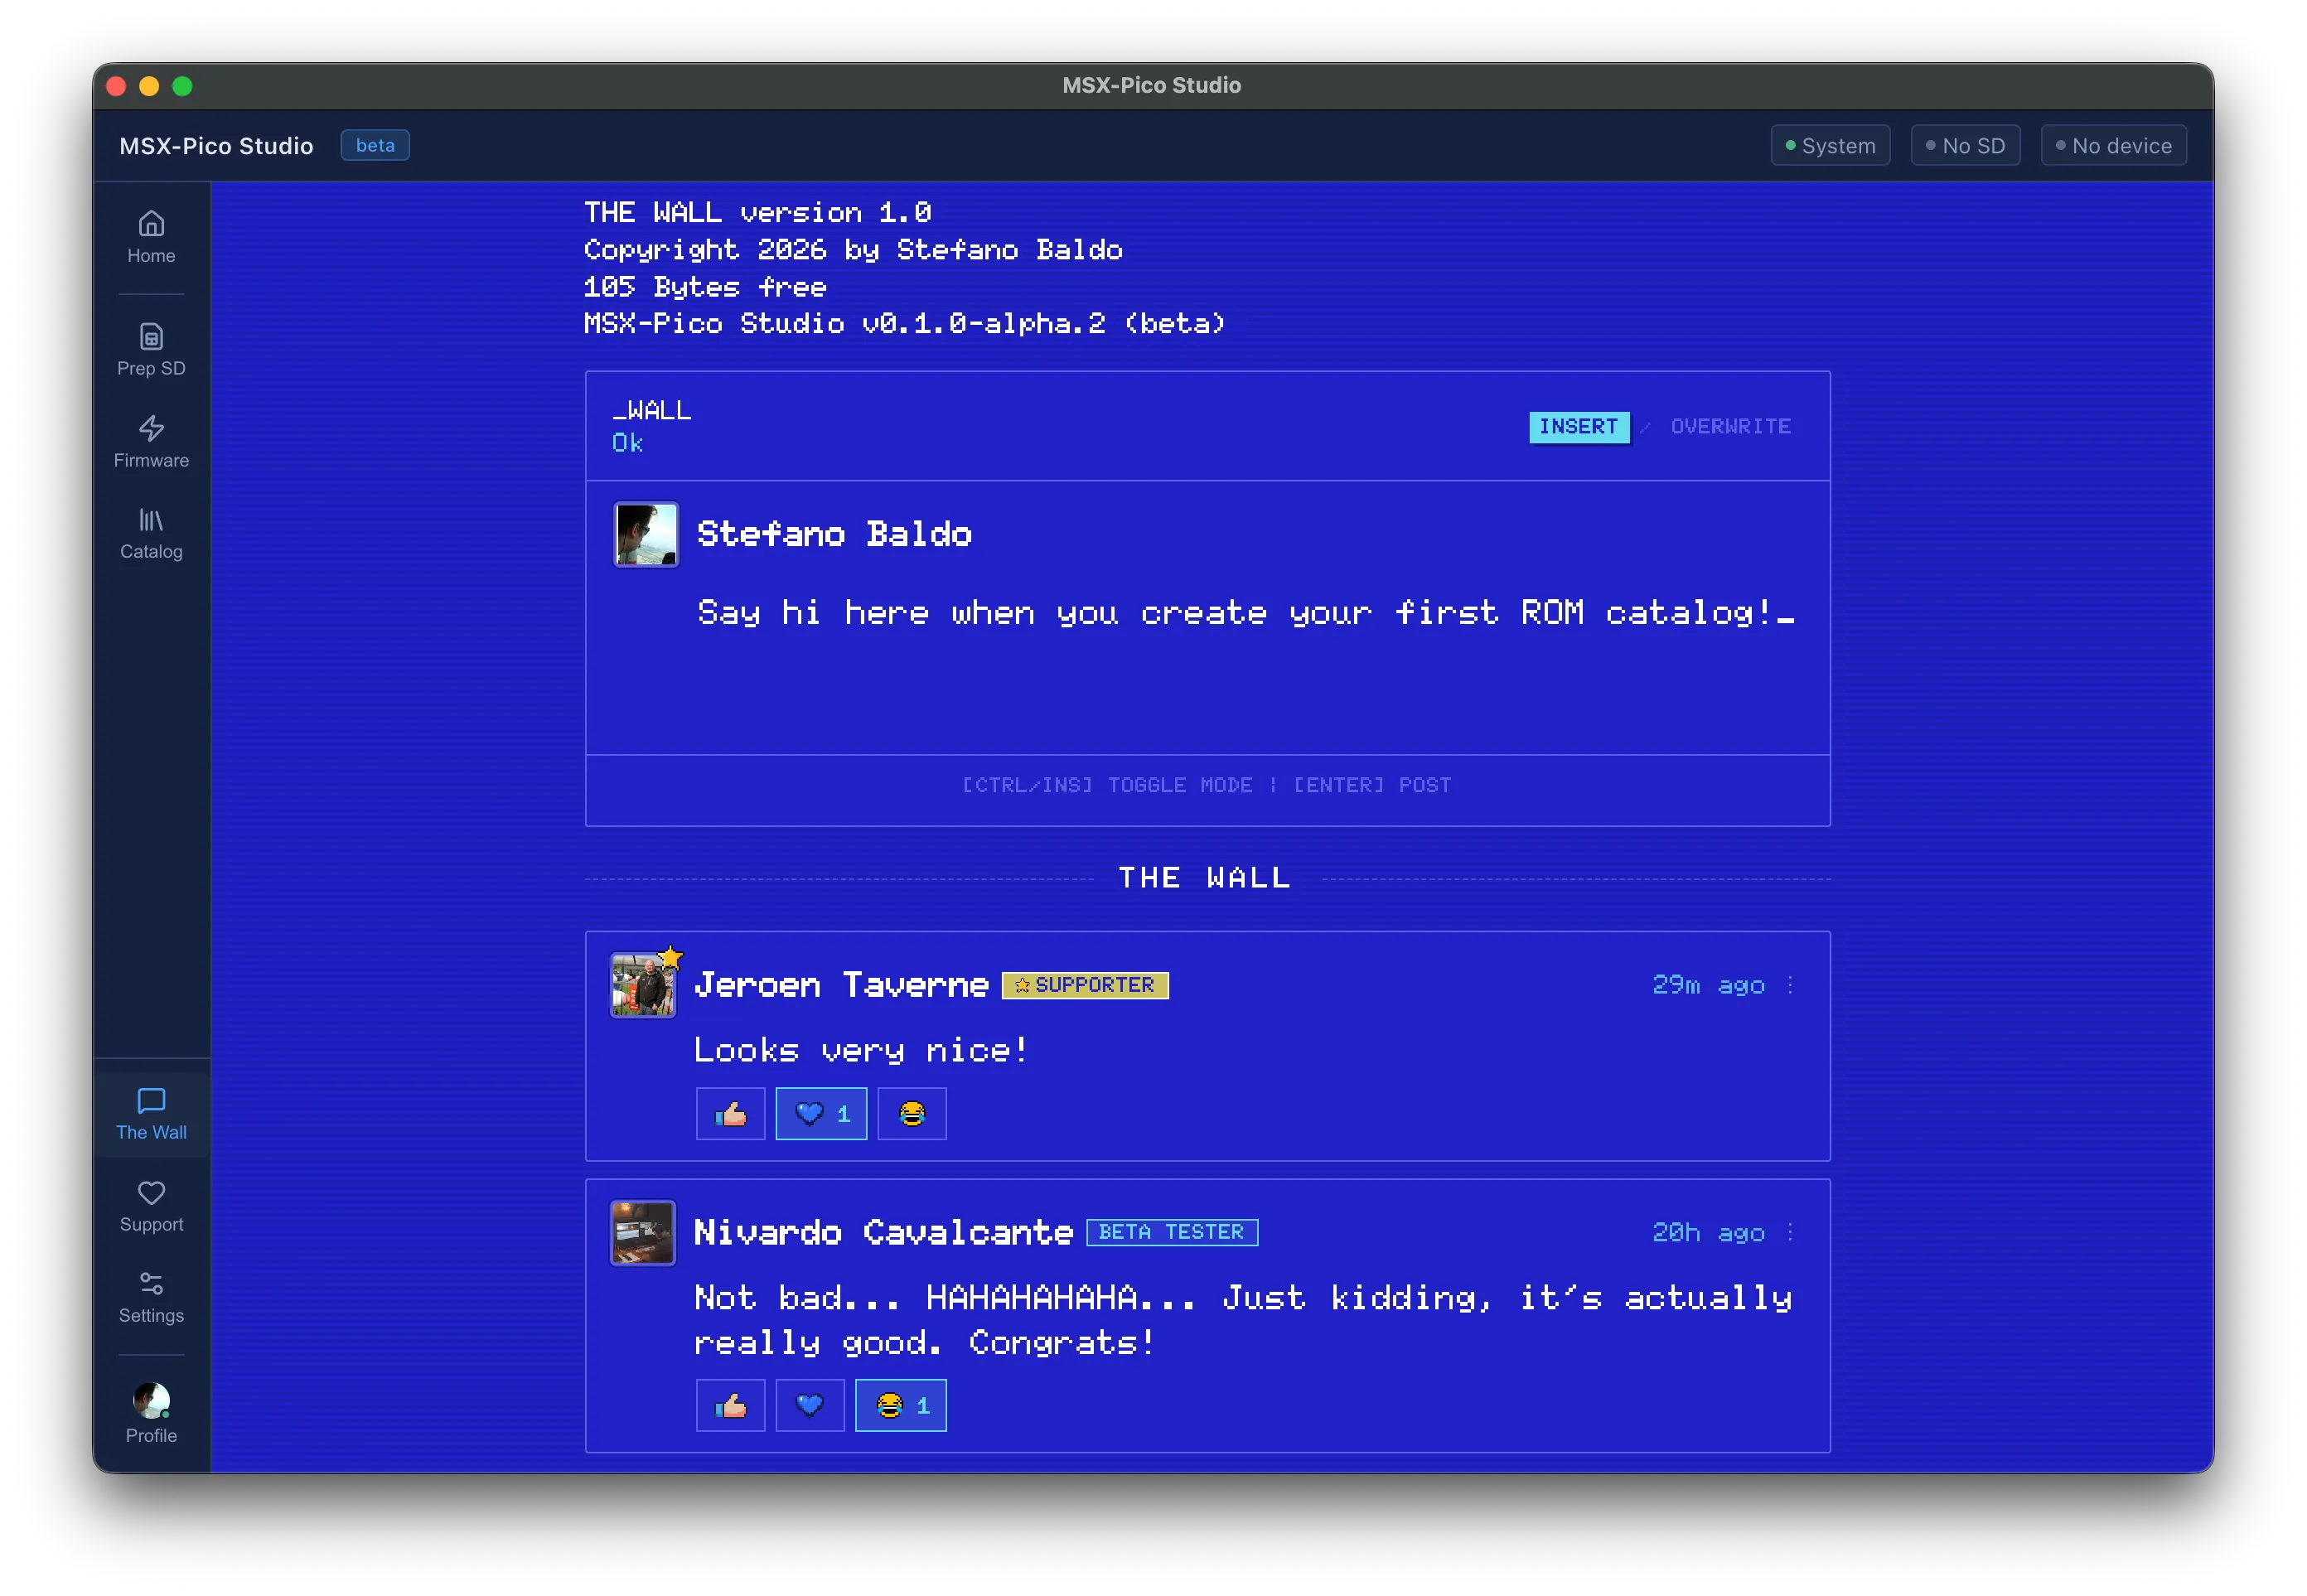Click Stefano Baldo's avatar in composer

point(646,535)
